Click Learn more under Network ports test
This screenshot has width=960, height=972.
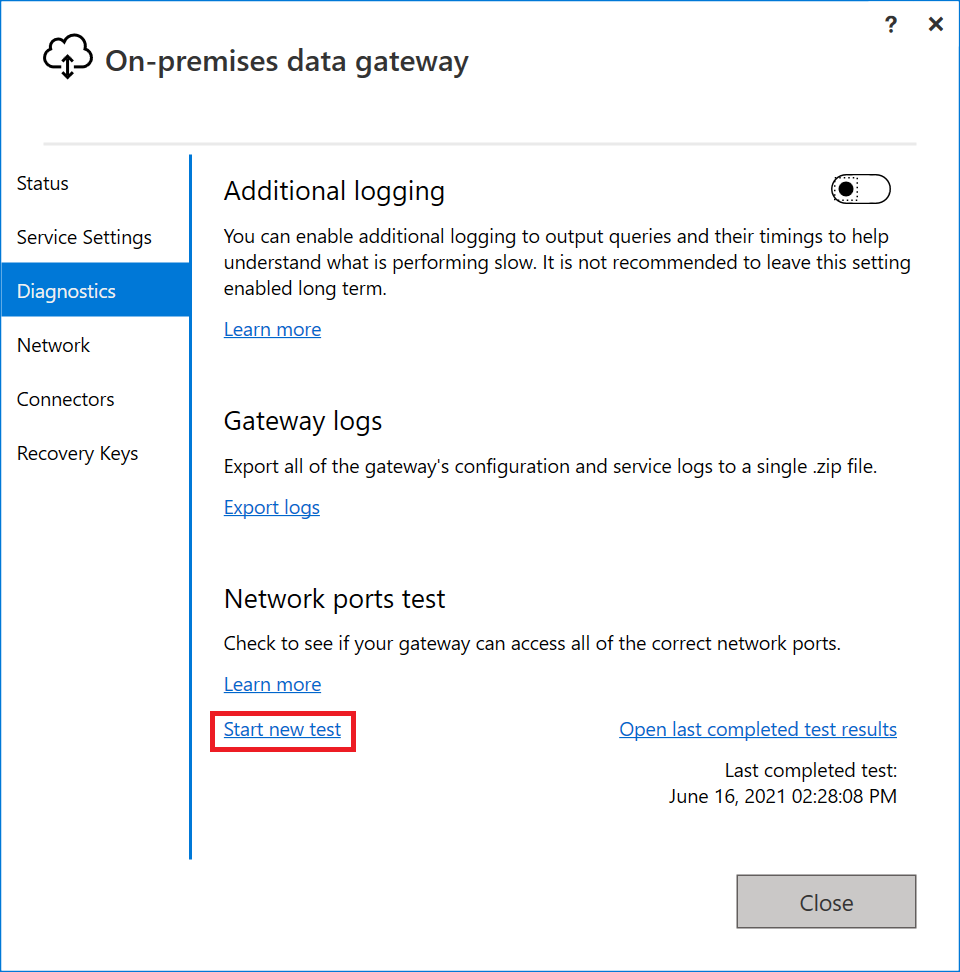coord(272,684)
